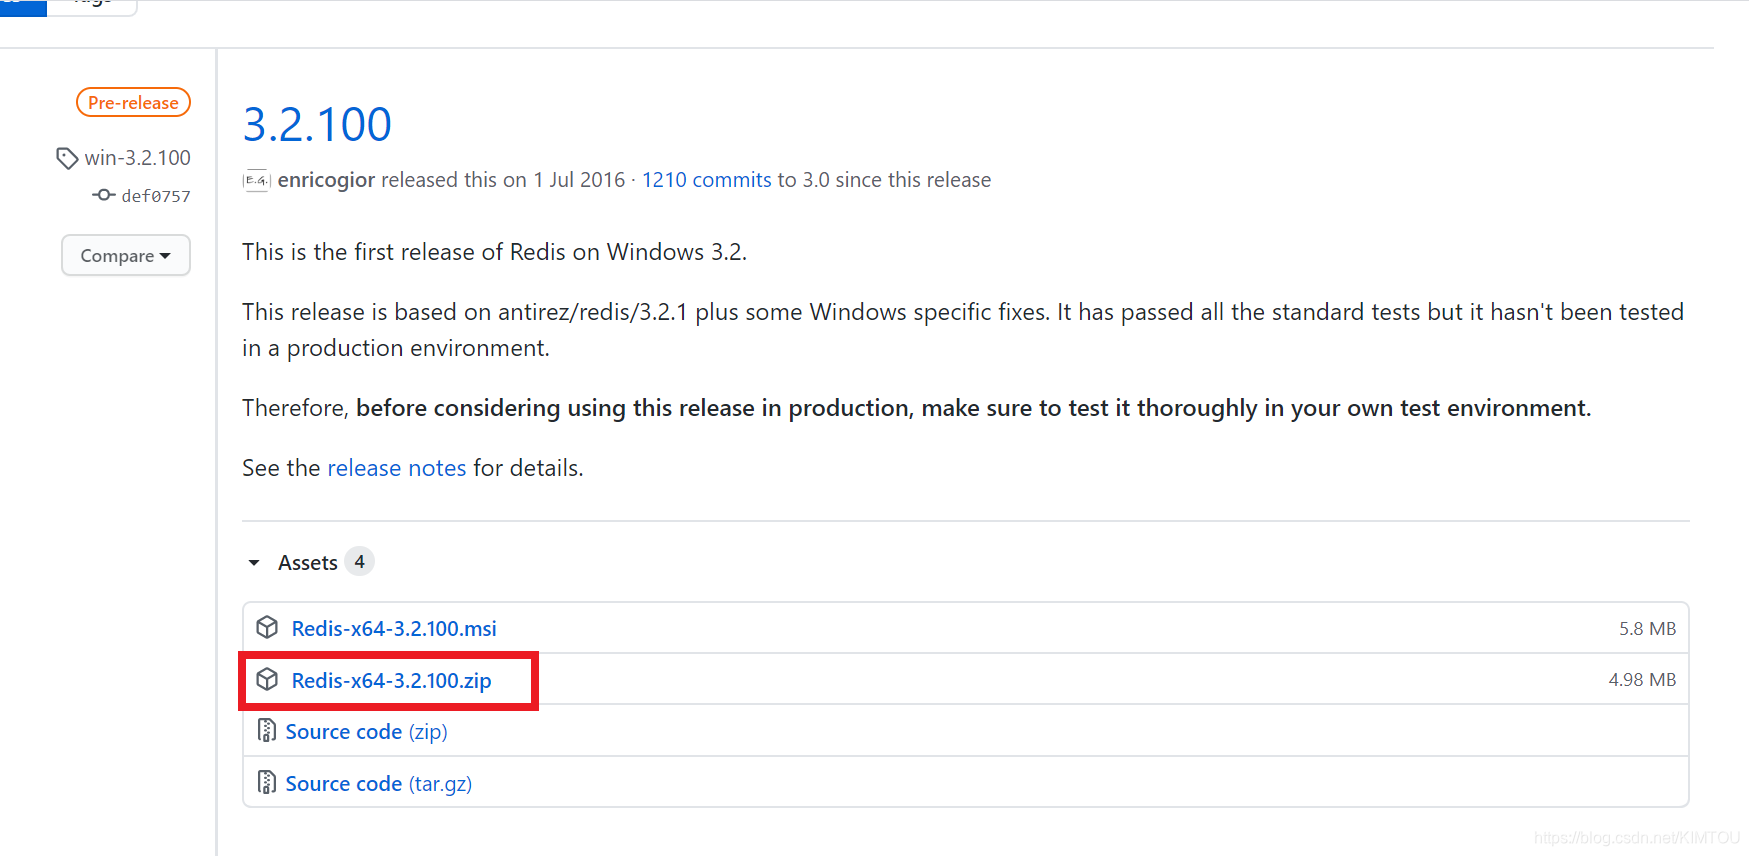Image resolution: width=1749 pixels, height=856 pixels.
Task: Visit enricogior's profile link
Action: [x=326, y=180]
